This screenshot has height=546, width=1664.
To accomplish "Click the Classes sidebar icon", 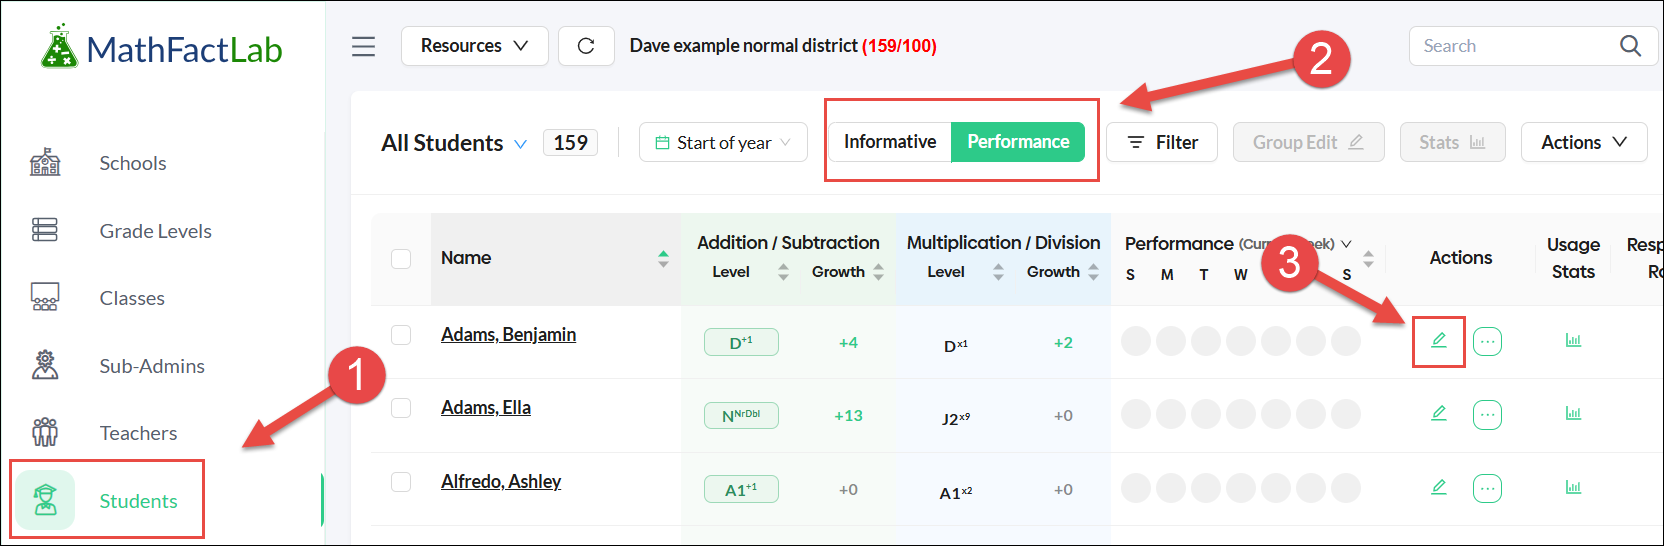I will [x=45, y=298].
